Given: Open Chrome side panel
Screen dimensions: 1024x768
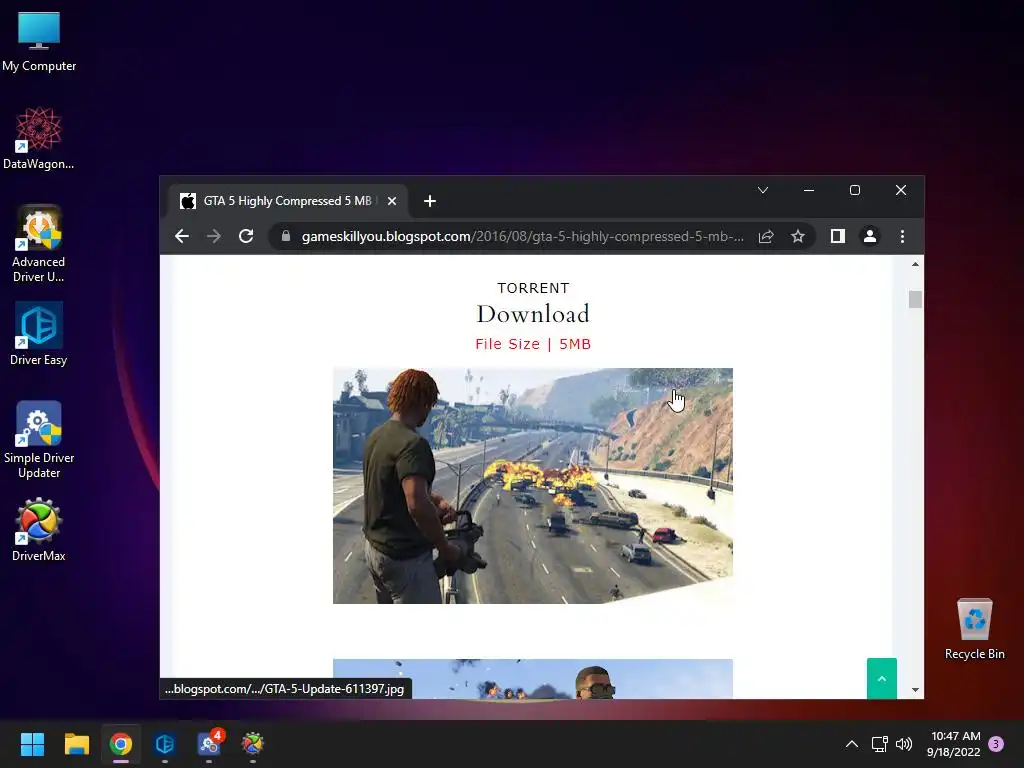Looking at the screenshot, I should (x=837, y=236).
